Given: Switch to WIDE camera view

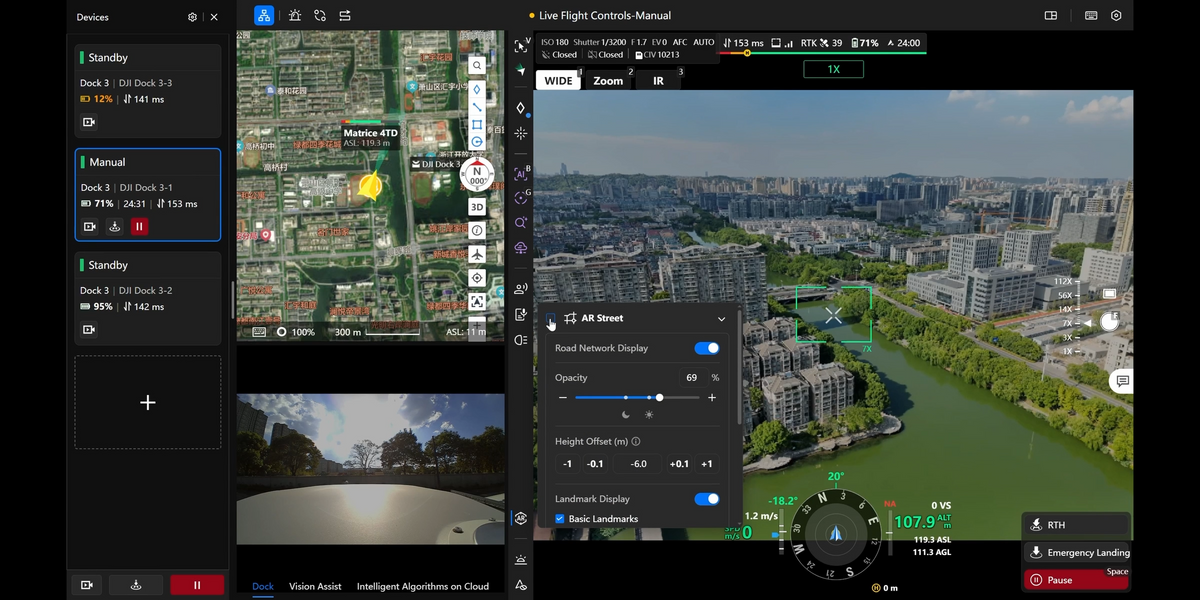Looking at the screenshot, I should tap(559, 81).
